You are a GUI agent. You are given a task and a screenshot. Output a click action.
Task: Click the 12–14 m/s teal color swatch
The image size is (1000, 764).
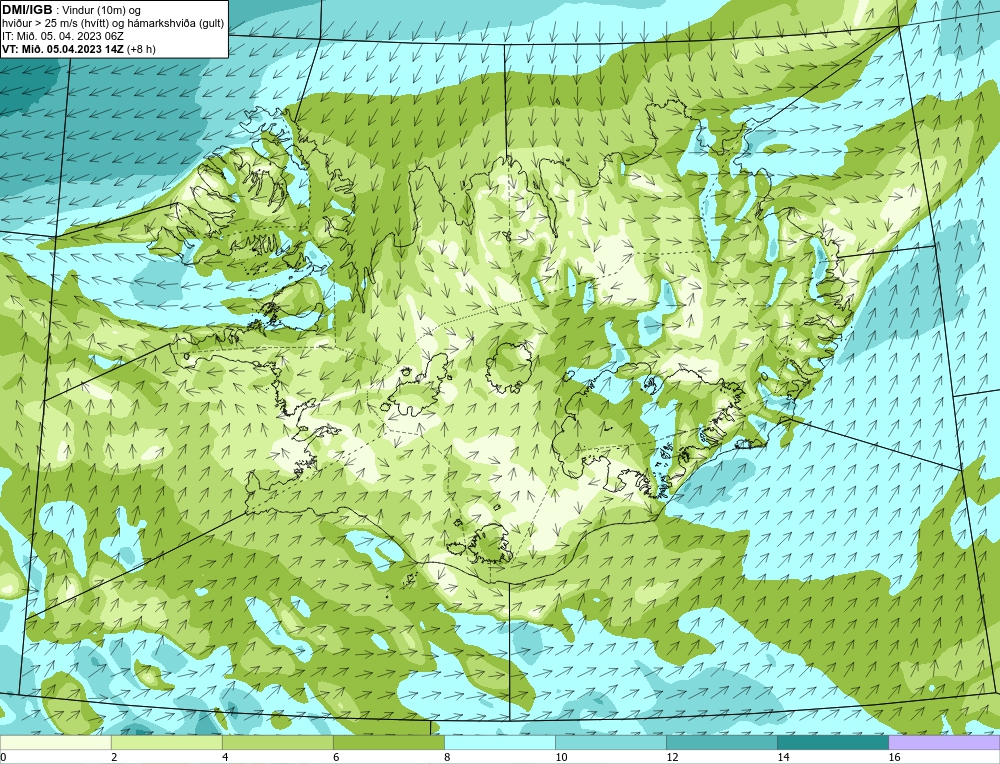pyautogui.click(x=722, y=743)
